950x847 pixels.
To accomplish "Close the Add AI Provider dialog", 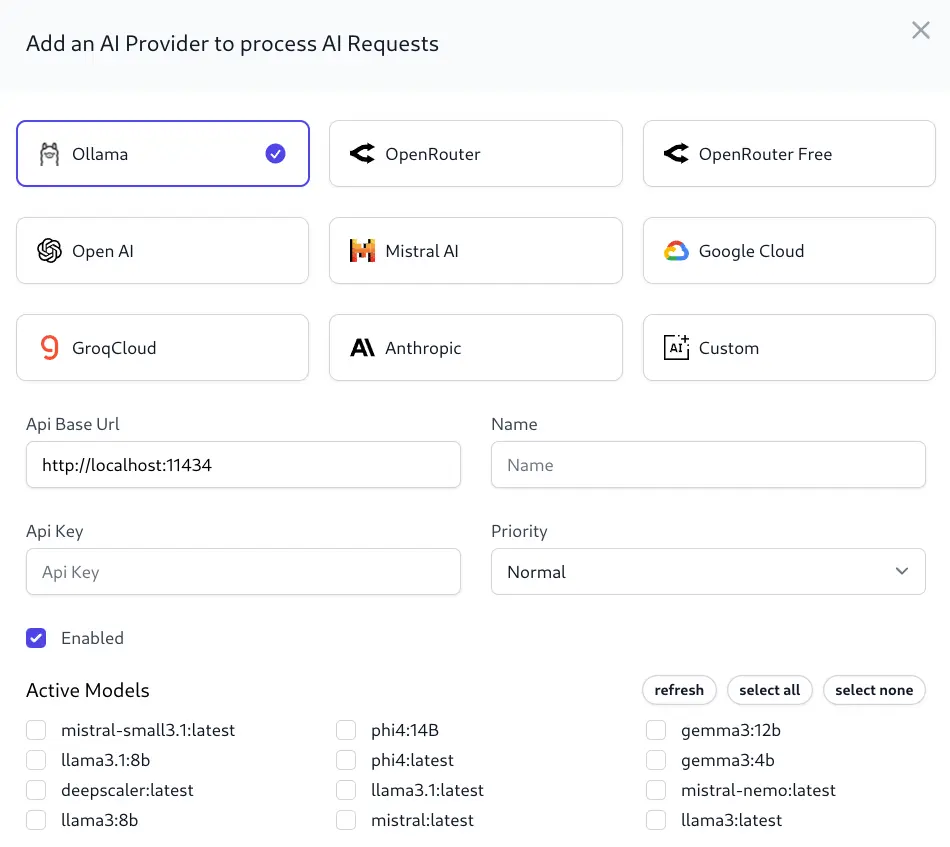I will 921,30.
